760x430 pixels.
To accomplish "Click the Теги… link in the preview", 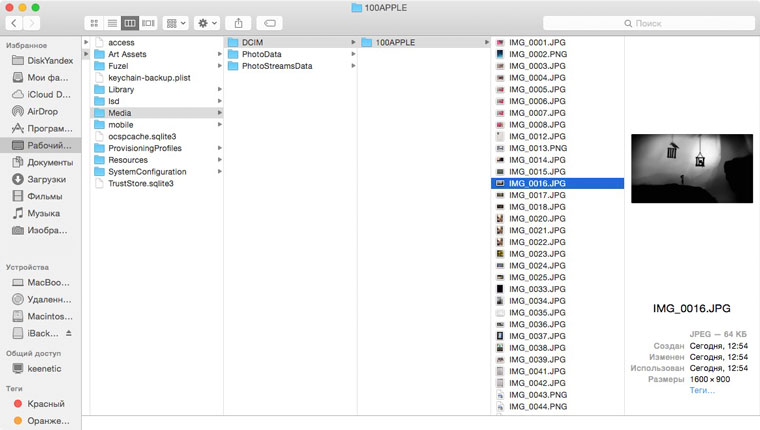I will pyautogui.click(x=702, y=390).
